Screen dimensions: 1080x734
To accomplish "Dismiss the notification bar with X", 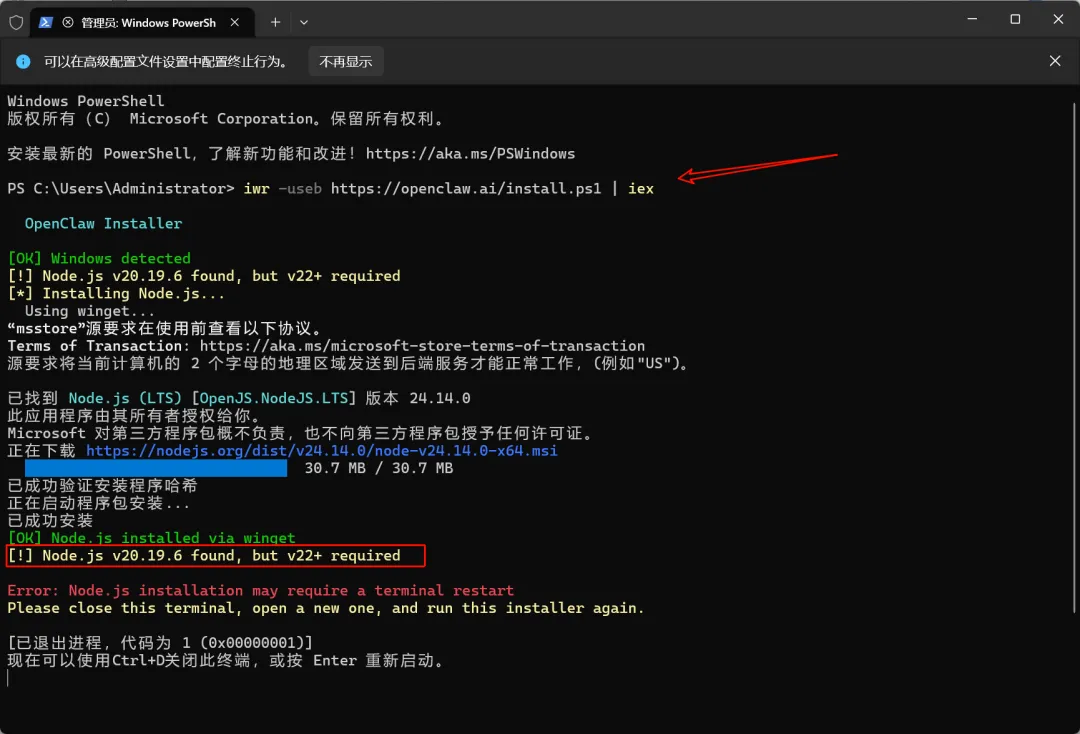I will pyautogui.click(x=1055, y=61).
